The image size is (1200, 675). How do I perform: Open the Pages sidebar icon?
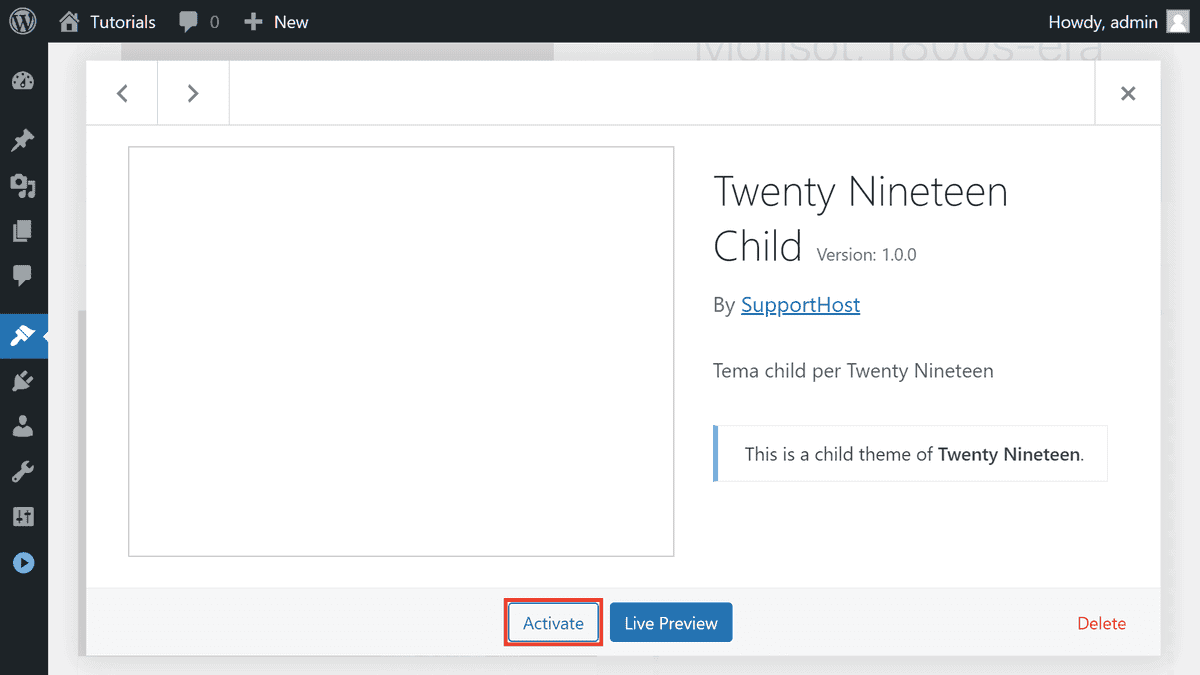(23, 231)
